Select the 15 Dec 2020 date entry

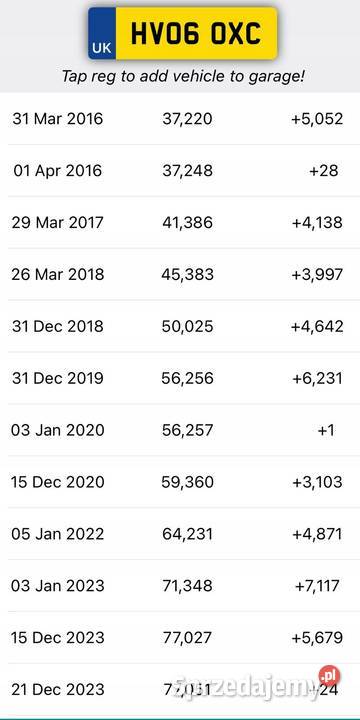coord(57,482)
